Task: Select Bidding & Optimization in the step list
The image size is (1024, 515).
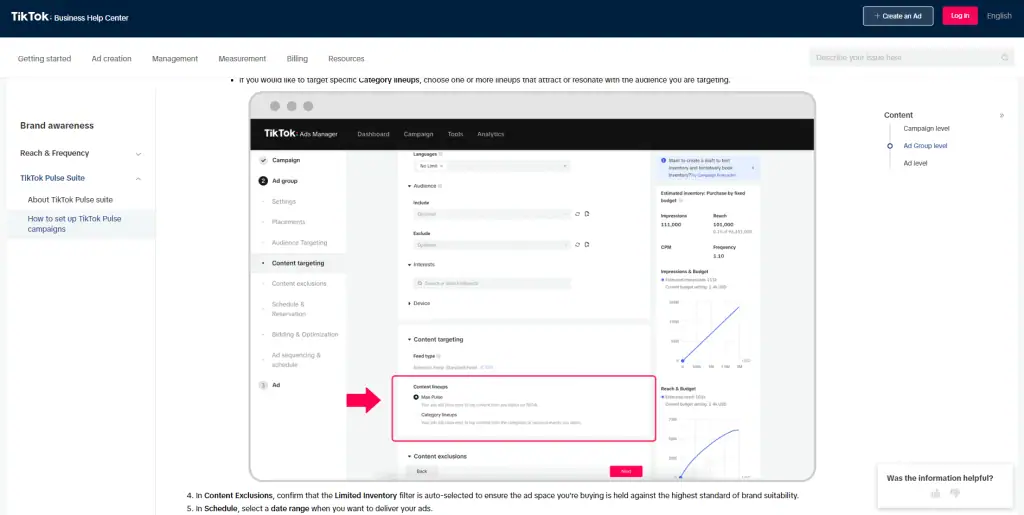Action: click(x=305, y=334)
